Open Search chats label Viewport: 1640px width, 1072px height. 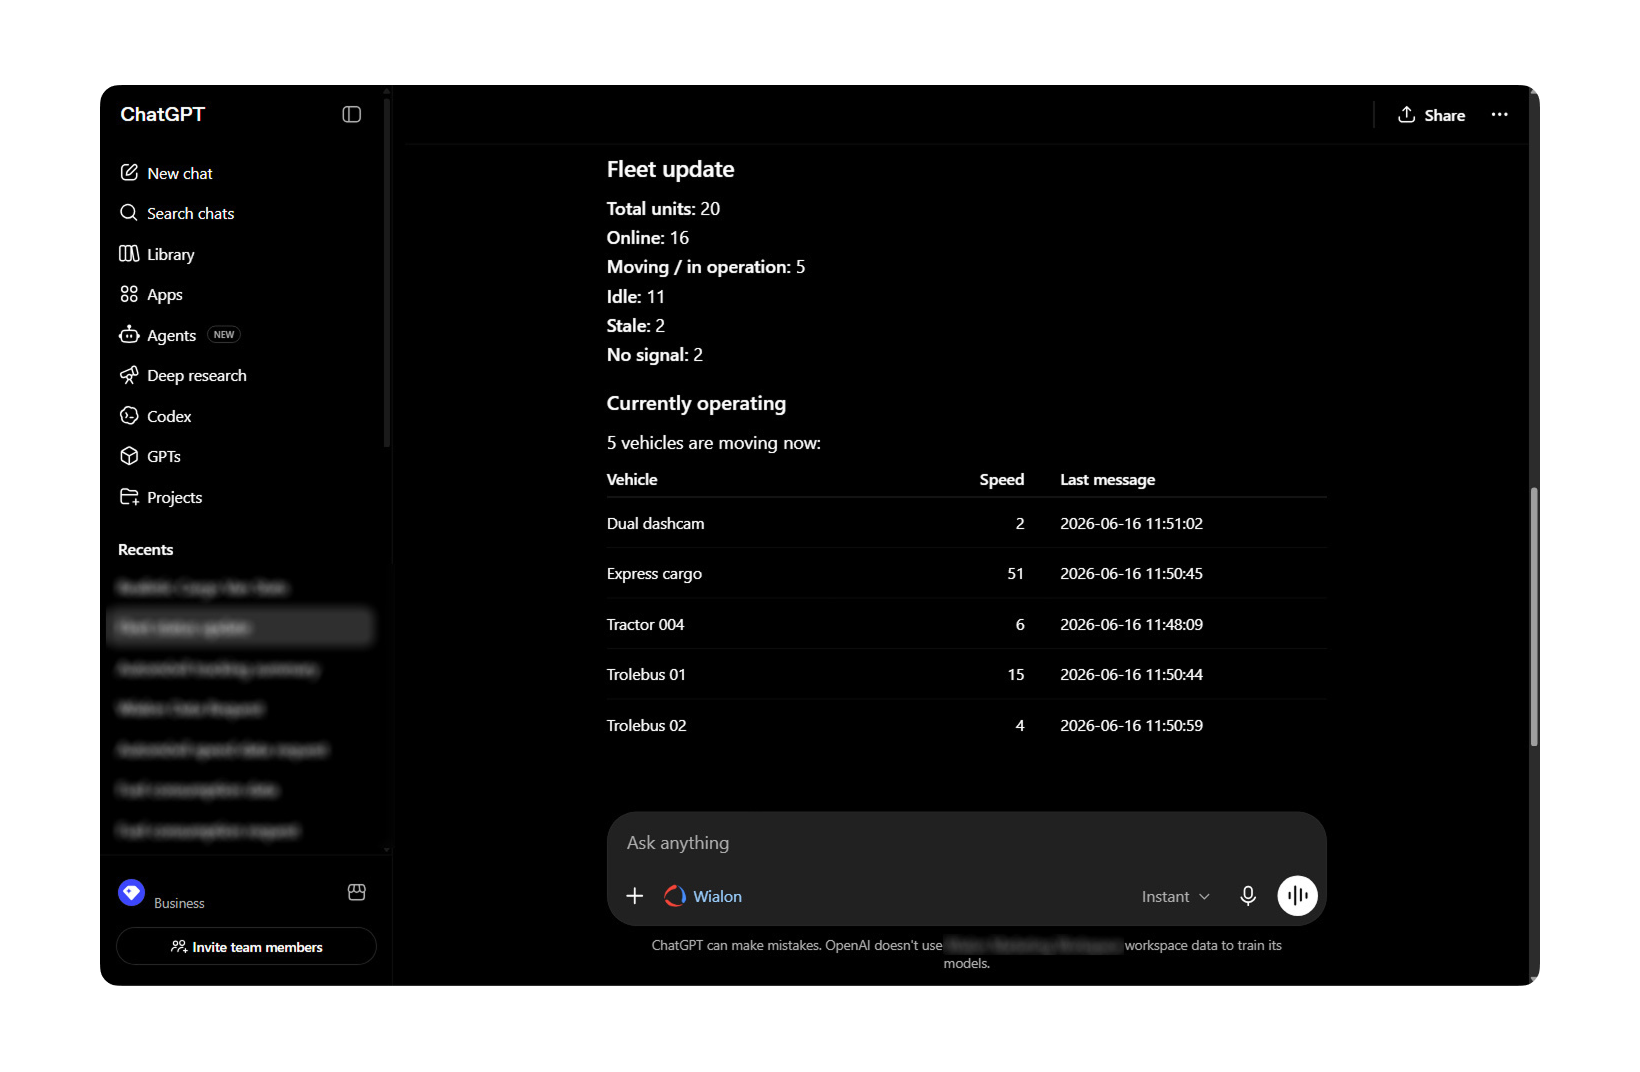click(191, 213)
